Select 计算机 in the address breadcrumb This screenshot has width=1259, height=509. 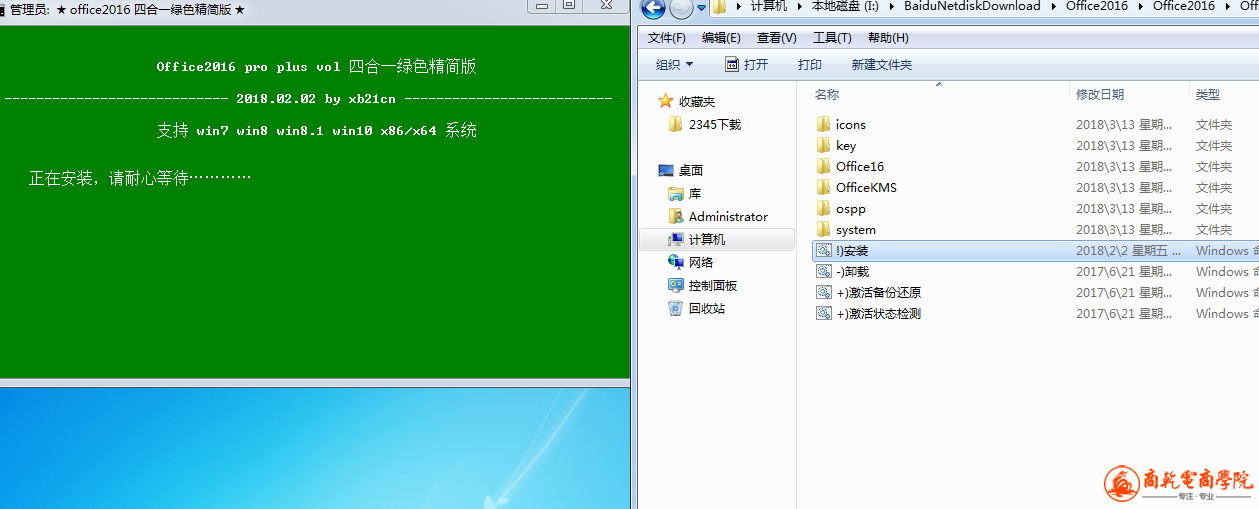pos(769,6)
